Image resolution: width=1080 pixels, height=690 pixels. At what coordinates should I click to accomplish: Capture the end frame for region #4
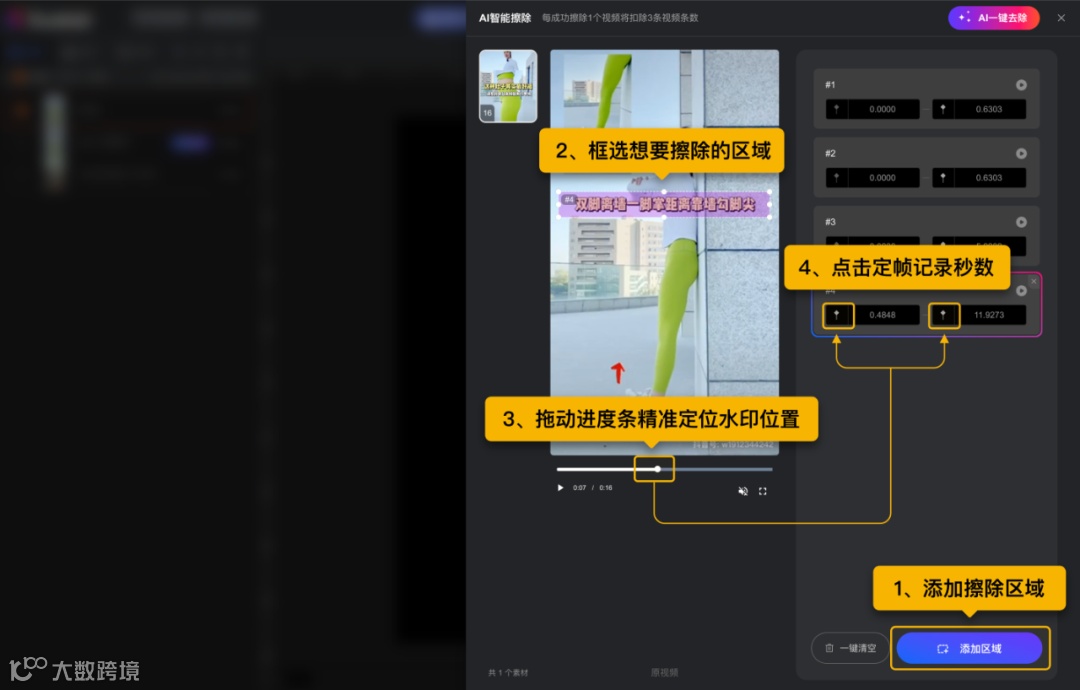[x=944, y=315]
